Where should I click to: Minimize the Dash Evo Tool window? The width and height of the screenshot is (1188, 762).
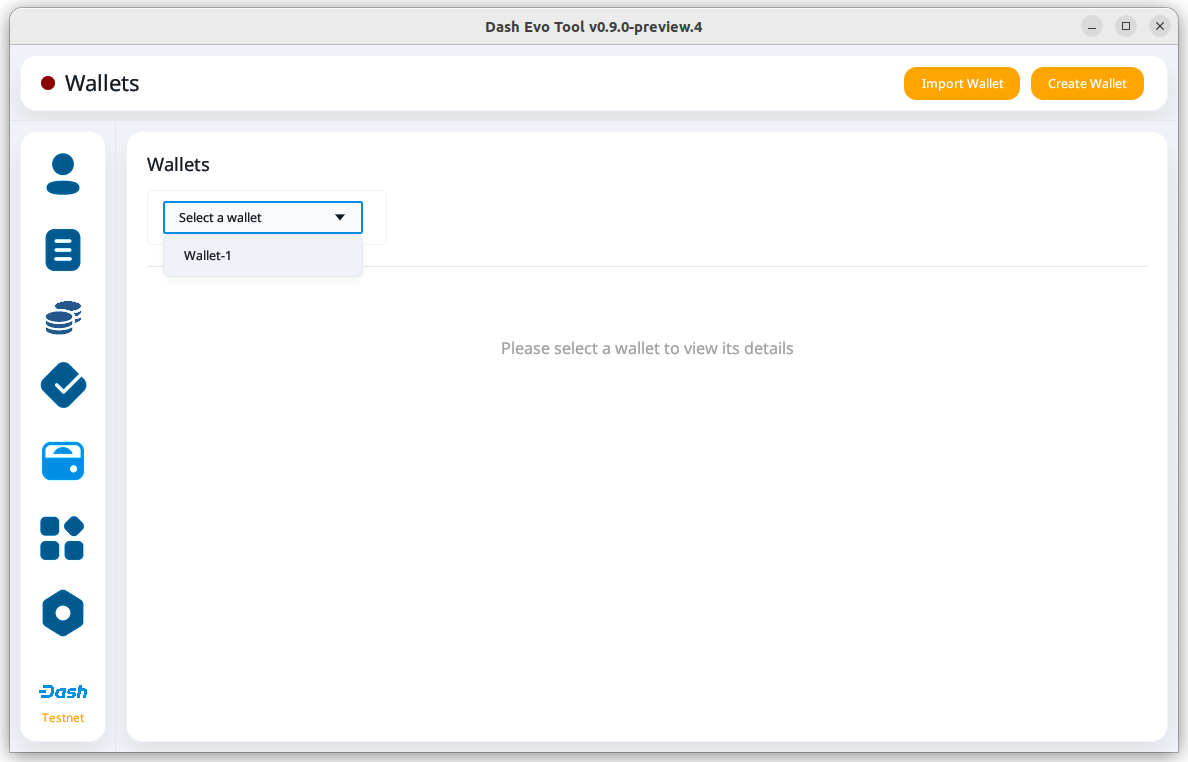click(x=1092, y=27)
